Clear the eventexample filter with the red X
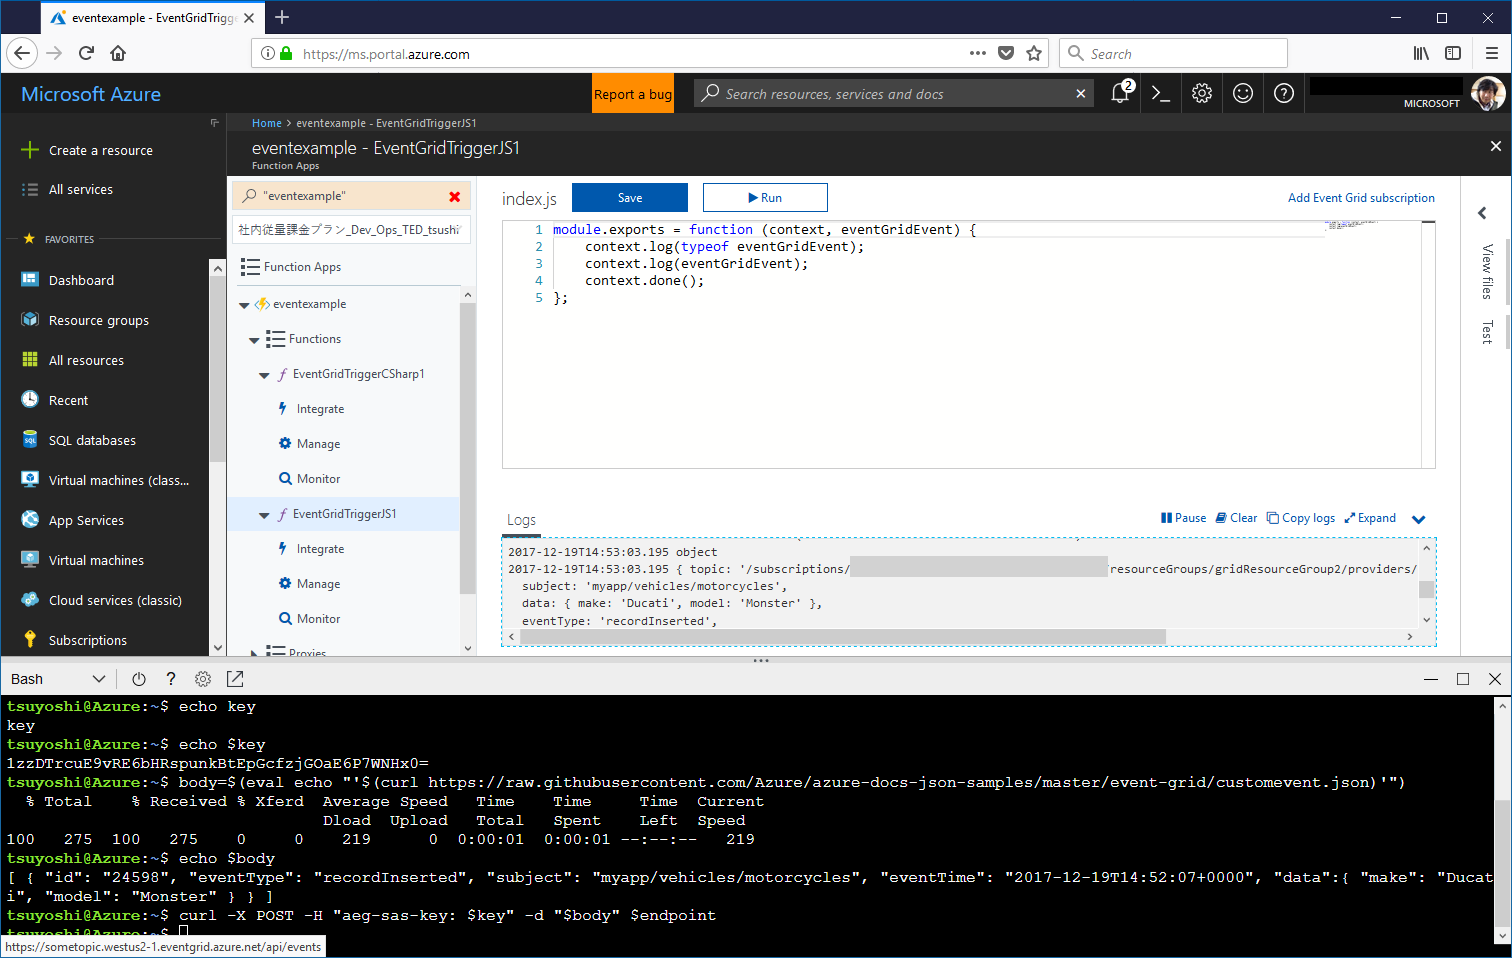The image size is (1512, 958). [455, 196]
